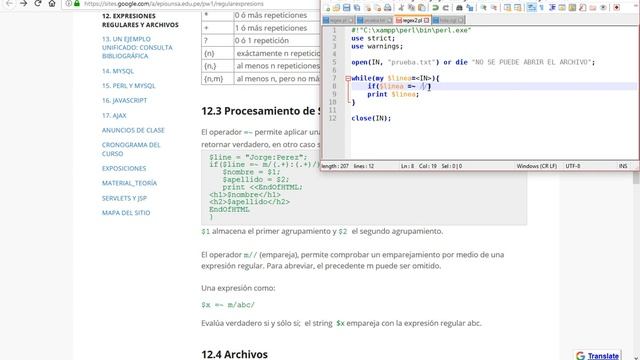The height and width of the screenshot is (360, 640).
Task: Click the length : 207 status text
Action: point(335,166)
